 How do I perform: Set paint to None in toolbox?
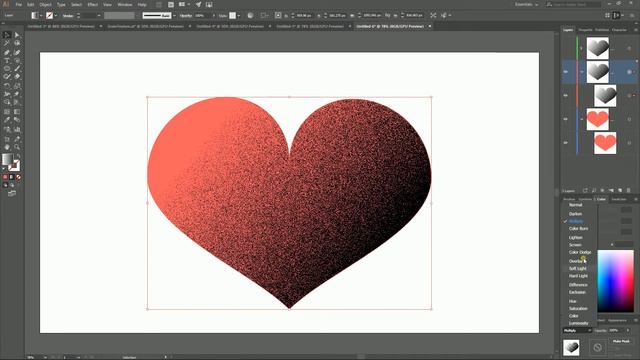(18, 177)
